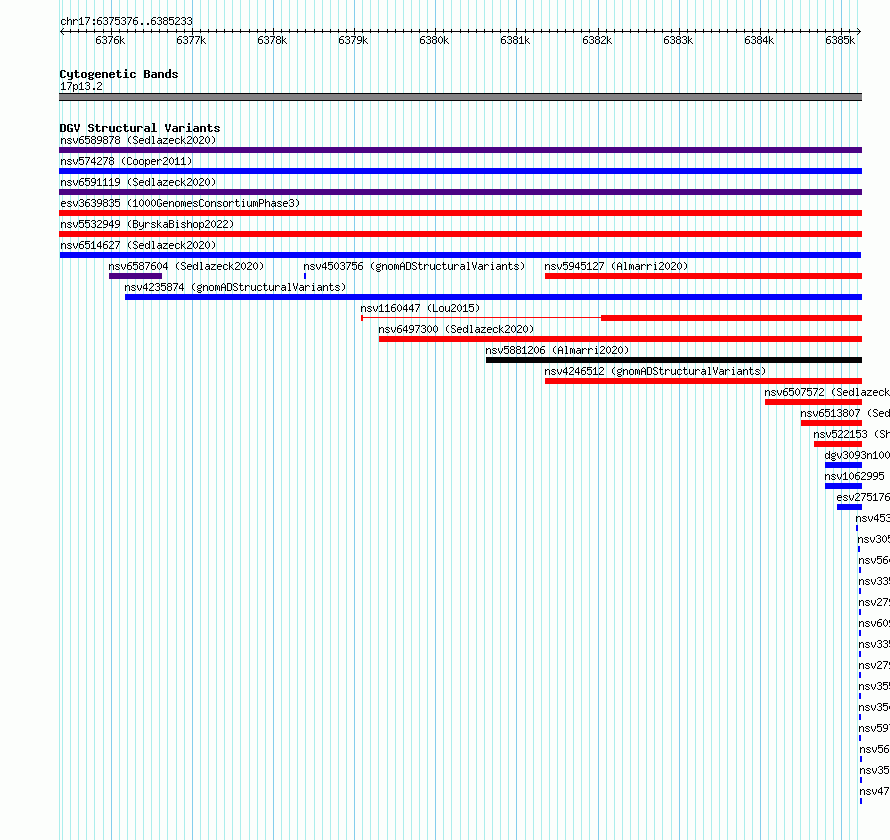The width and height of the screenshot is (890, 840).
Task: Click the 6379k ruler tick label
Action: click(353, 40)
